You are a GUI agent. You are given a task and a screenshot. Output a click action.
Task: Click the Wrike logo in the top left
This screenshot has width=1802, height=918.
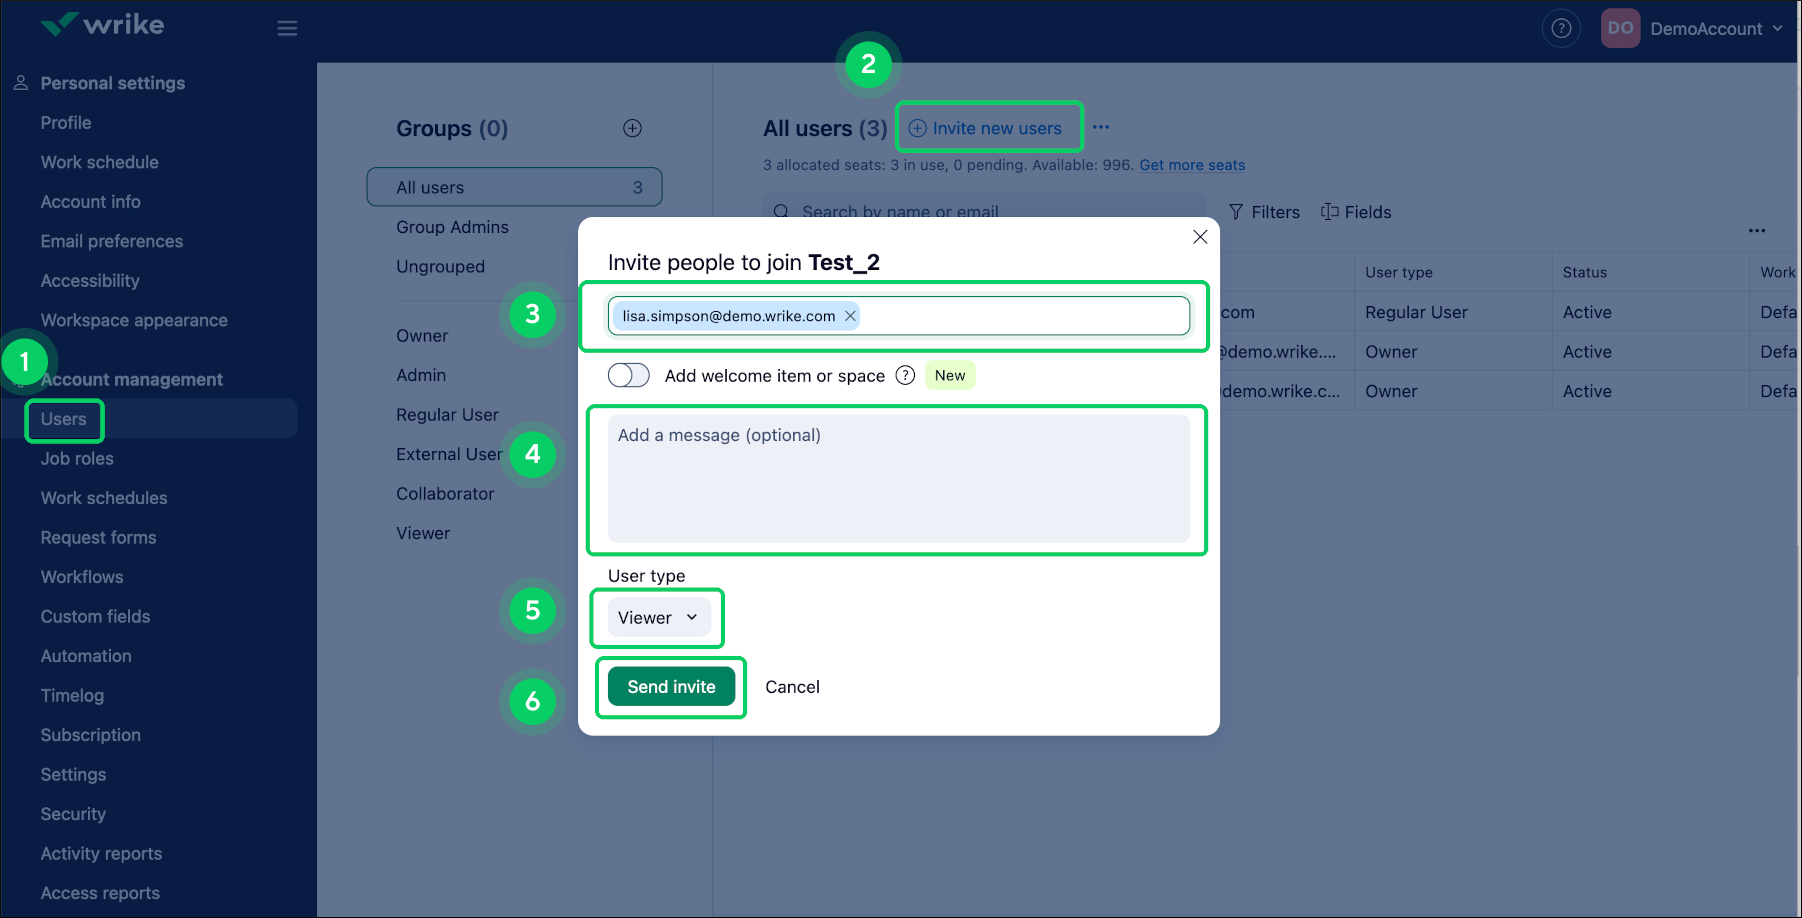(x=100, y=24)
